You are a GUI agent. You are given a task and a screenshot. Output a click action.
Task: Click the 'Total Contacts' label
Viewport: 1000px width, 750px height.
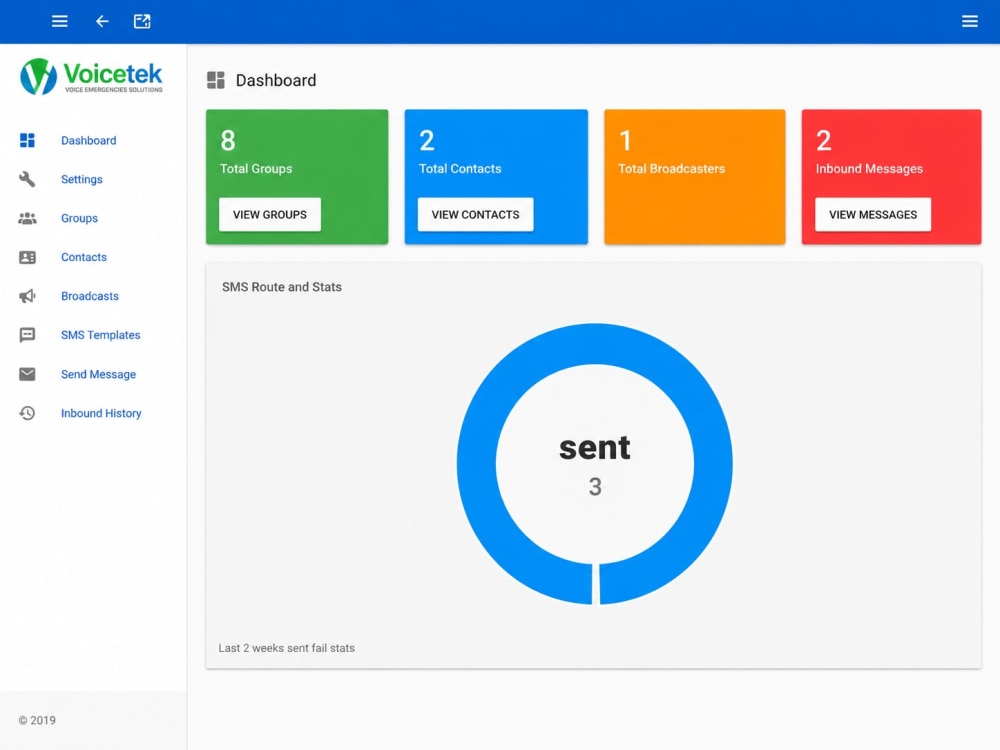click(460, 168)
